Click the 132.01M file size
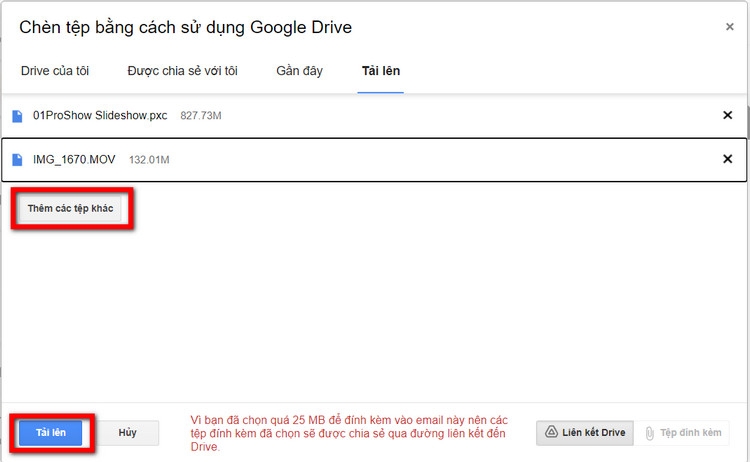750x462 pixels. pyautogui.click(x=149, y=160)
